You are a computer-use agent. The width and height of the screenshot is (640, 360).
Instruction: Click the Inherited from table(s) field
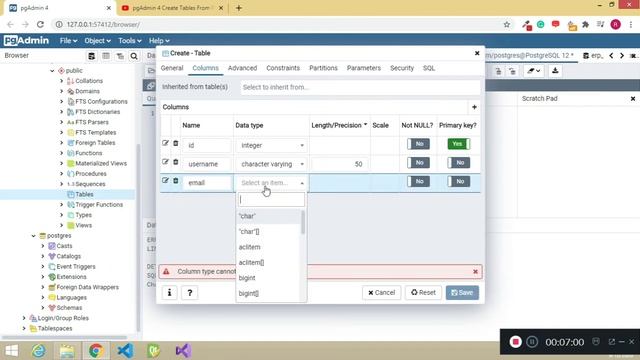click(360, 87)
